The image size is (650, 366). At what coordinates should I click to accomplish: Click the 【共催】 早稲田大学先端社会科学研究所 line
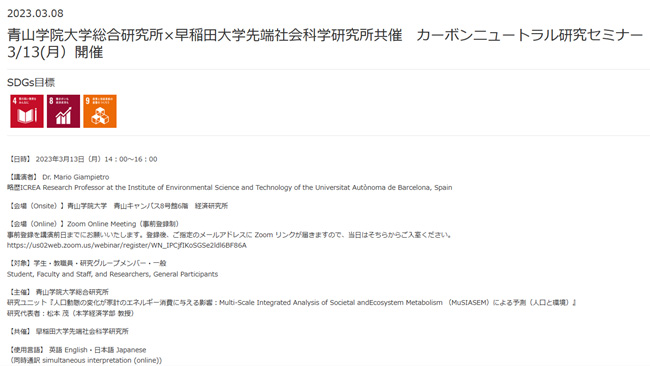[x=68, y=331]
